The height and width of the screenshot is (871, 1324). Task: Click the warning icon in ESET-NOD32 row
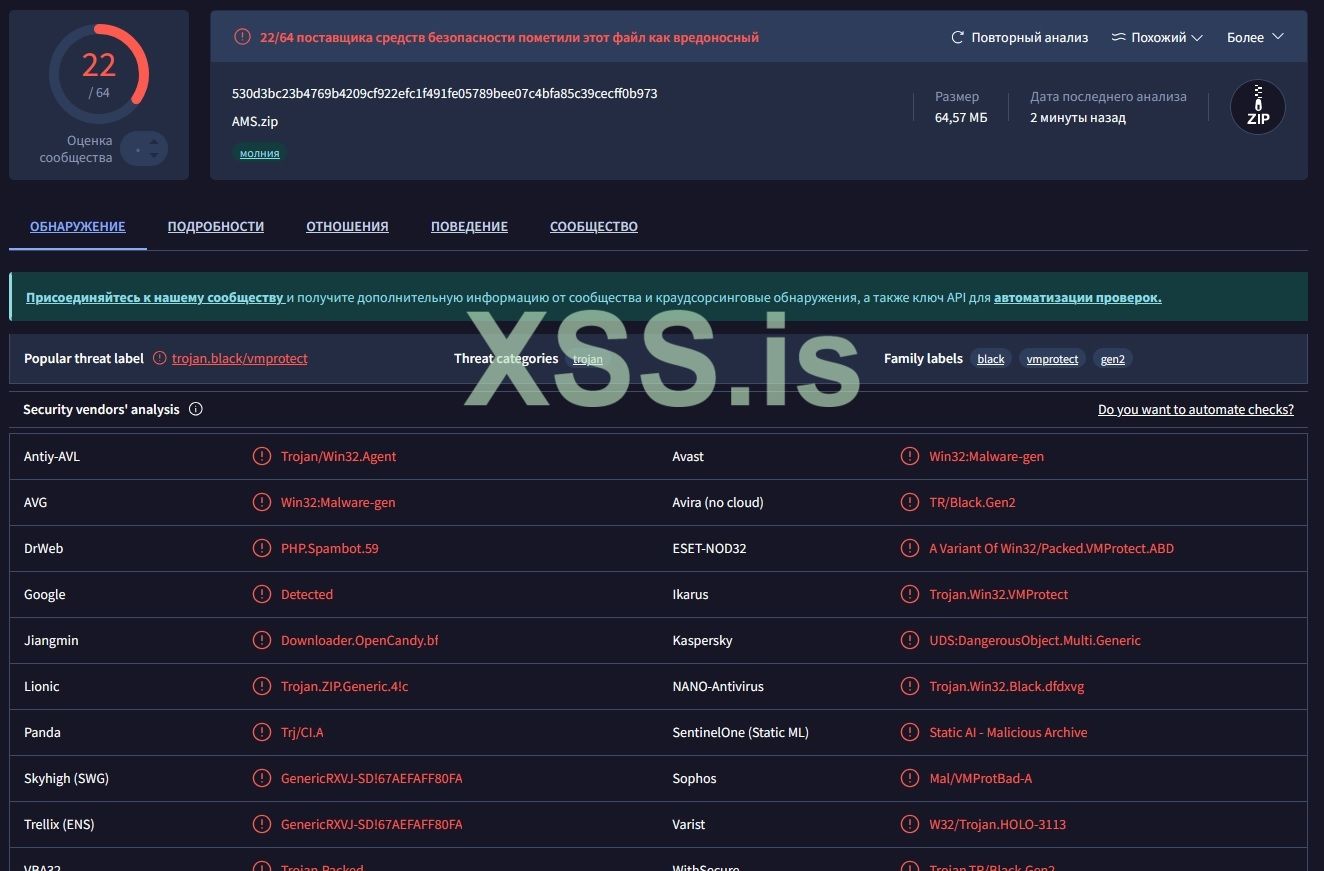point(910,548)
